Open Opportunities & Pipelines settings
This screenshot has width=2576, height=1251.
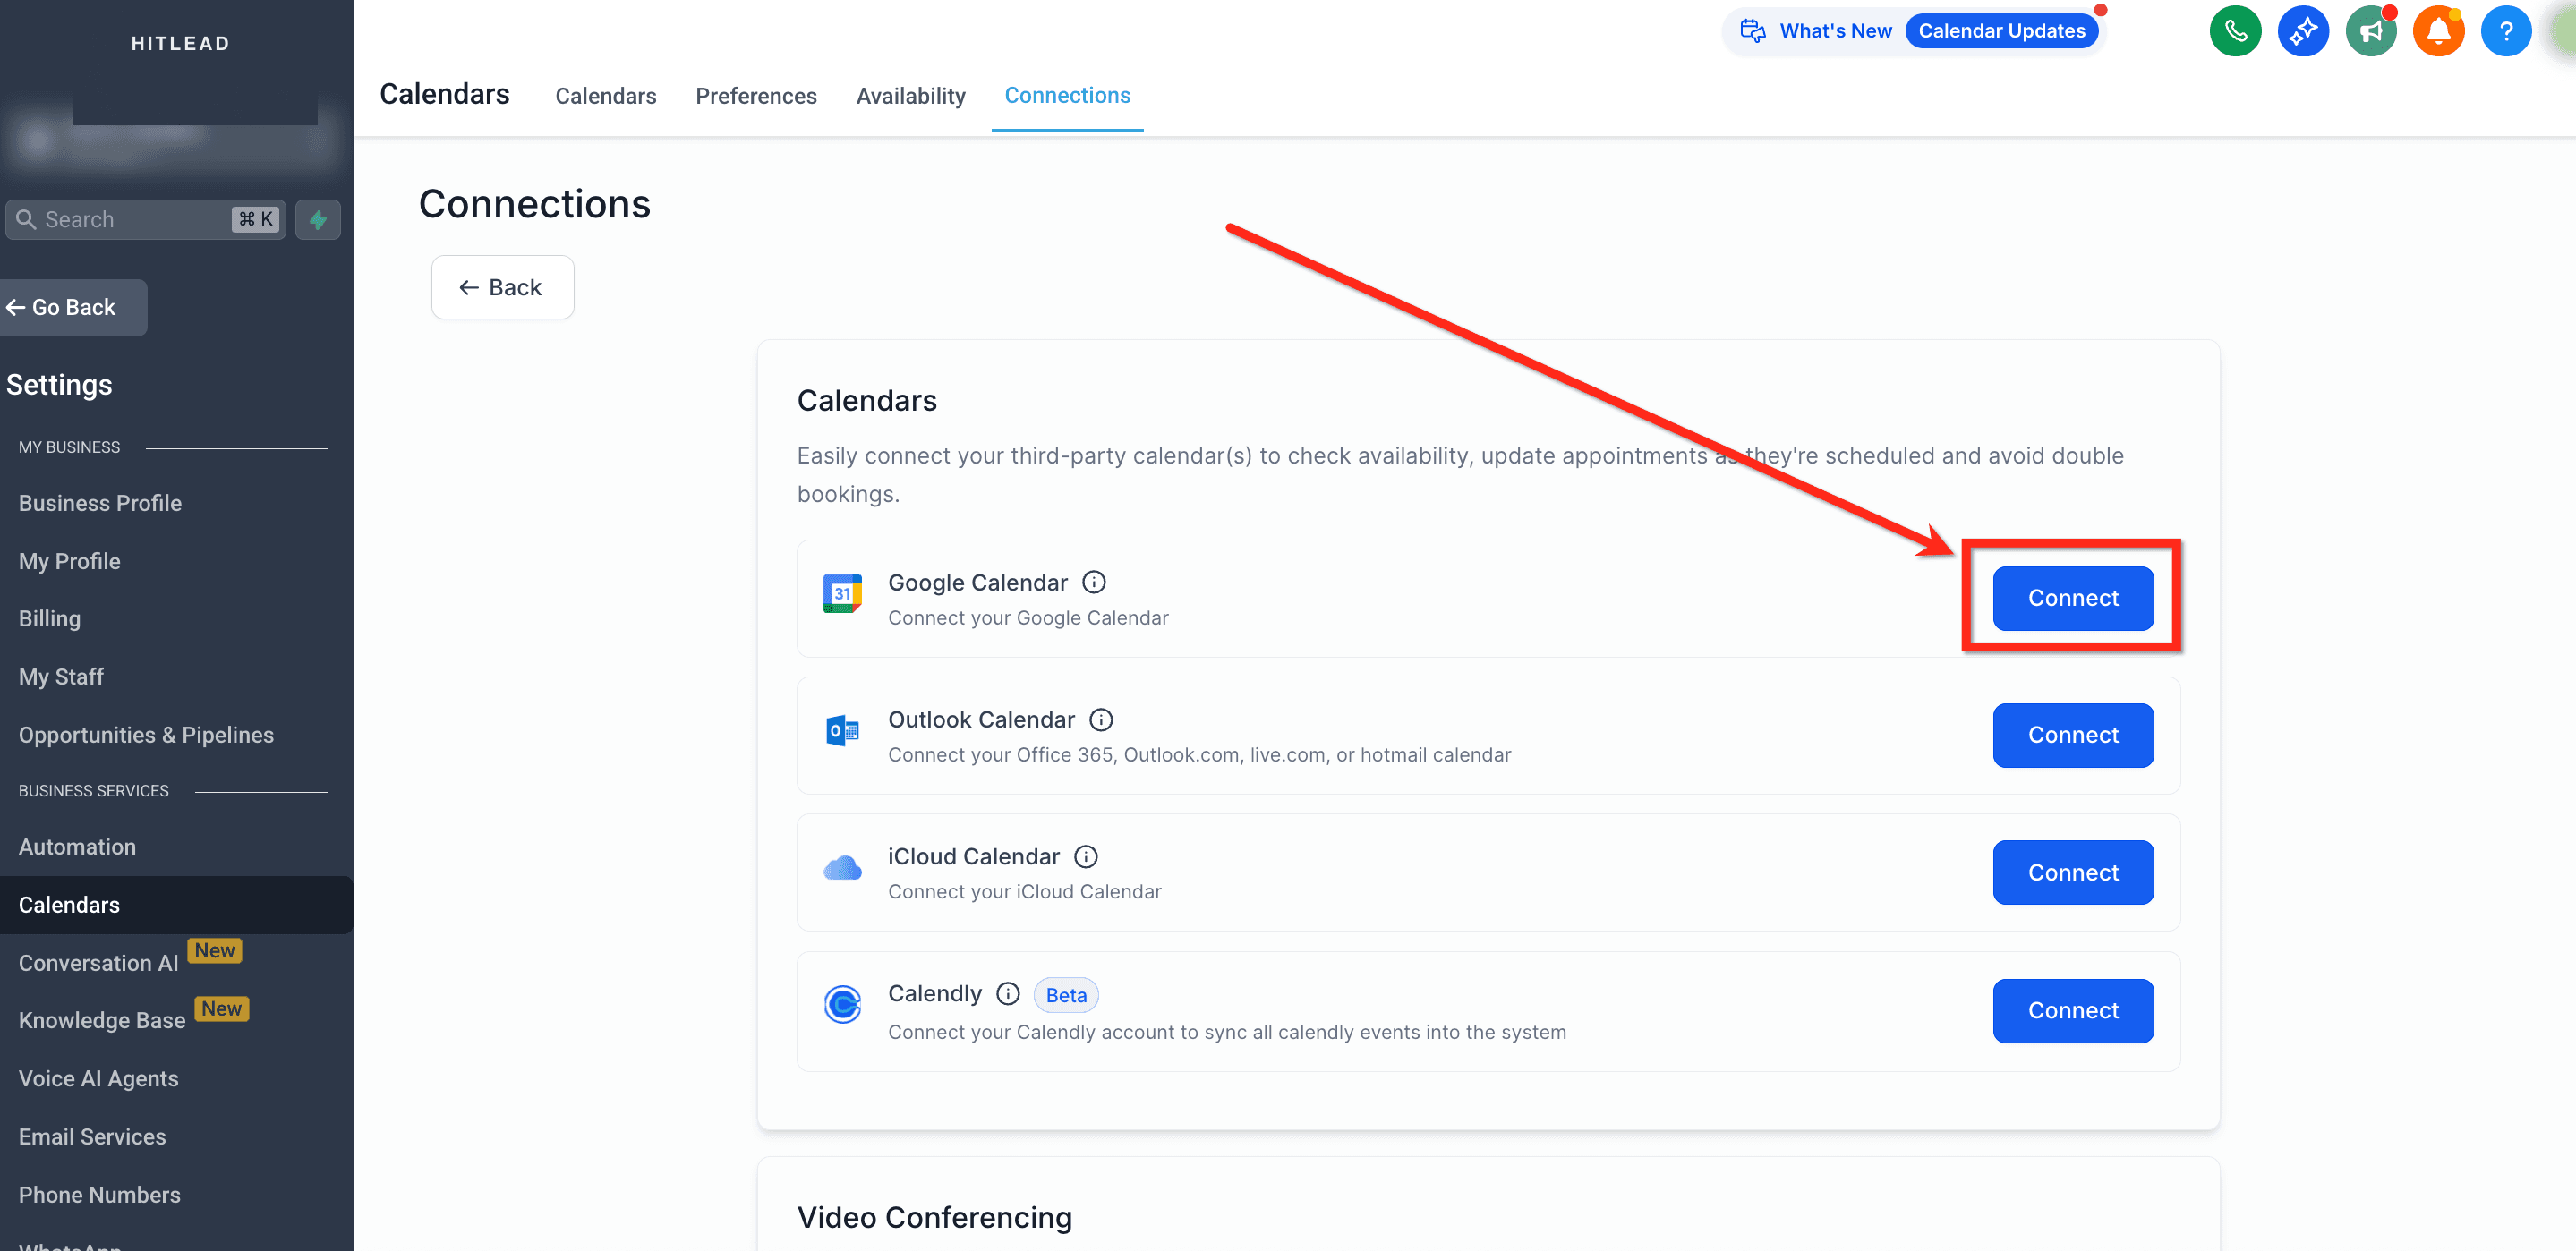(x=146, y=734)
